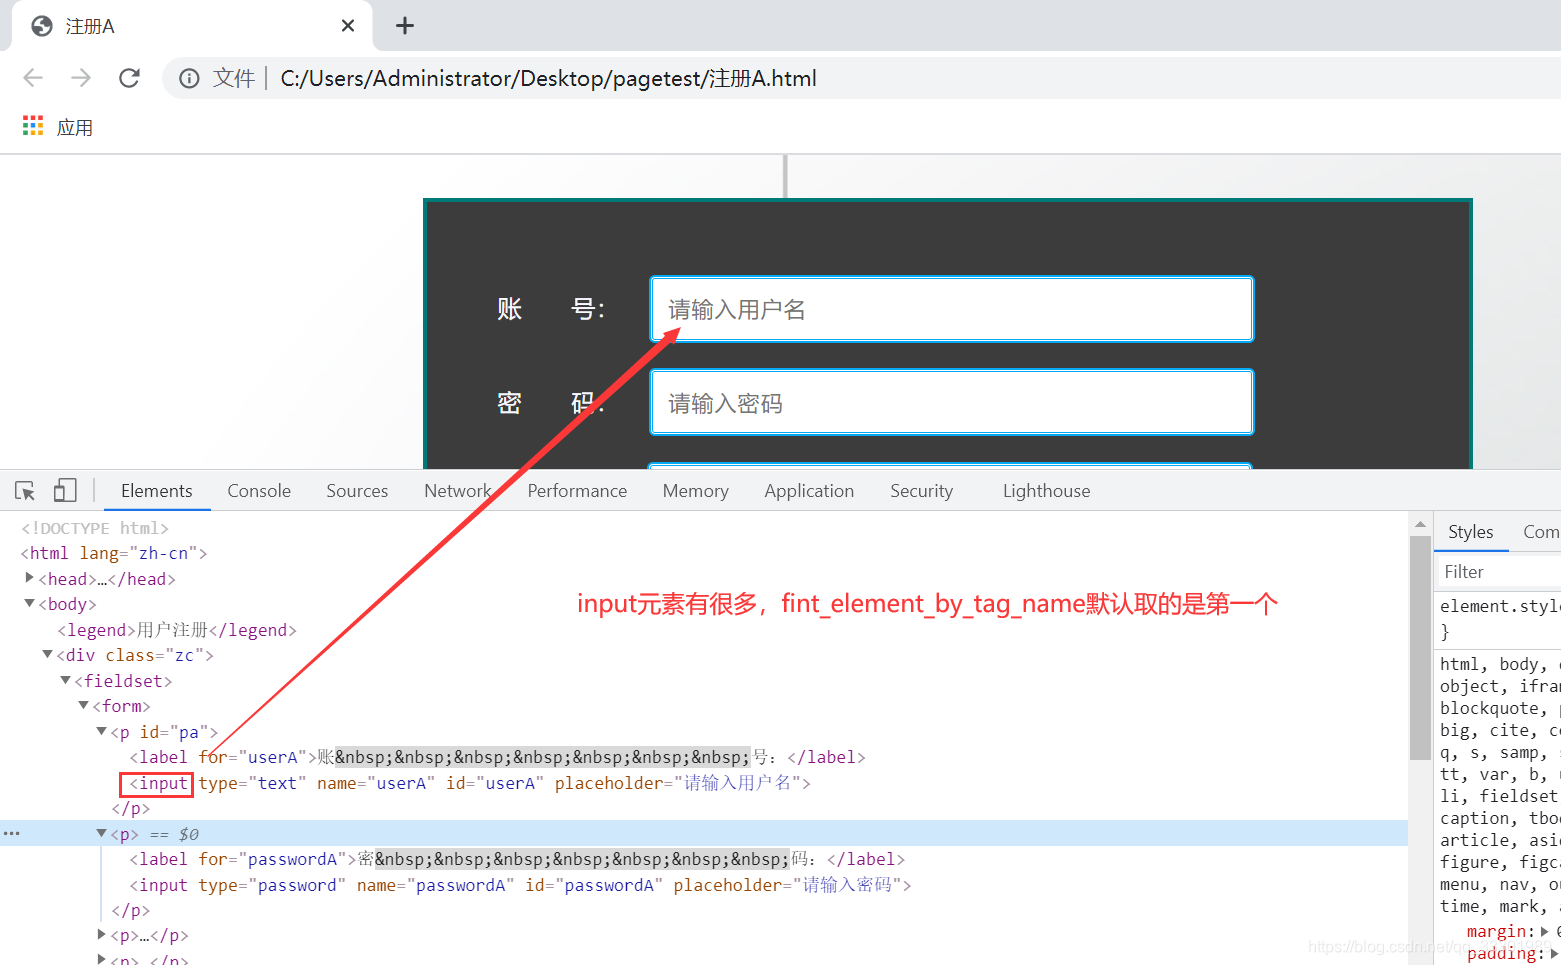Go back with the browser back arrow
Image resolution: width=1561 pixels, height=965 pixels.
click(33, 78)
